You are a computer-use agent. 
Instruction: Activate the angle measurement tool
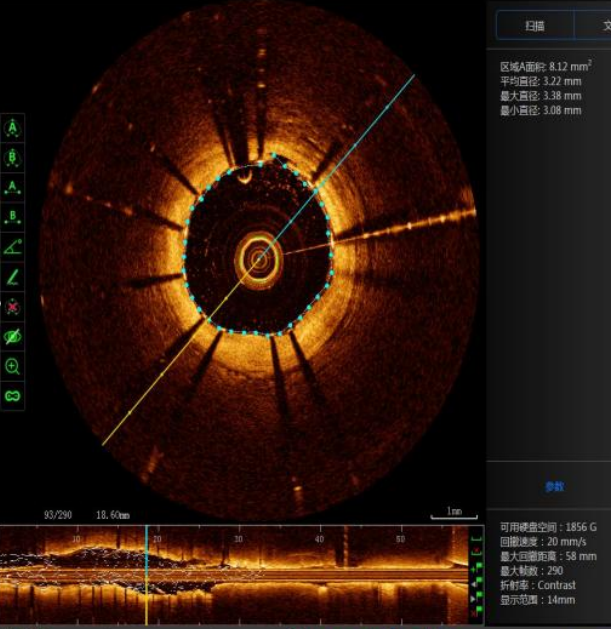[x=13, y=246]
